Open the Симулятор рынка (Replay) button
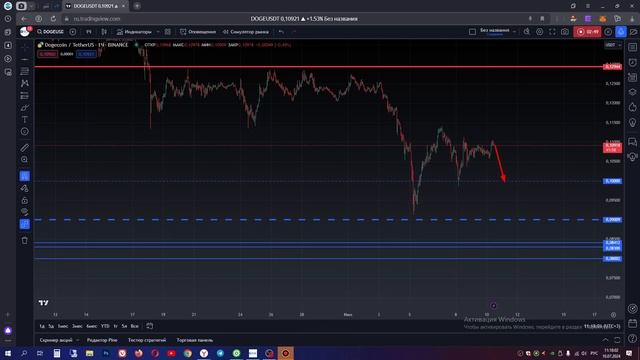Screen dimensions: 640x360 tap(246, 32)
